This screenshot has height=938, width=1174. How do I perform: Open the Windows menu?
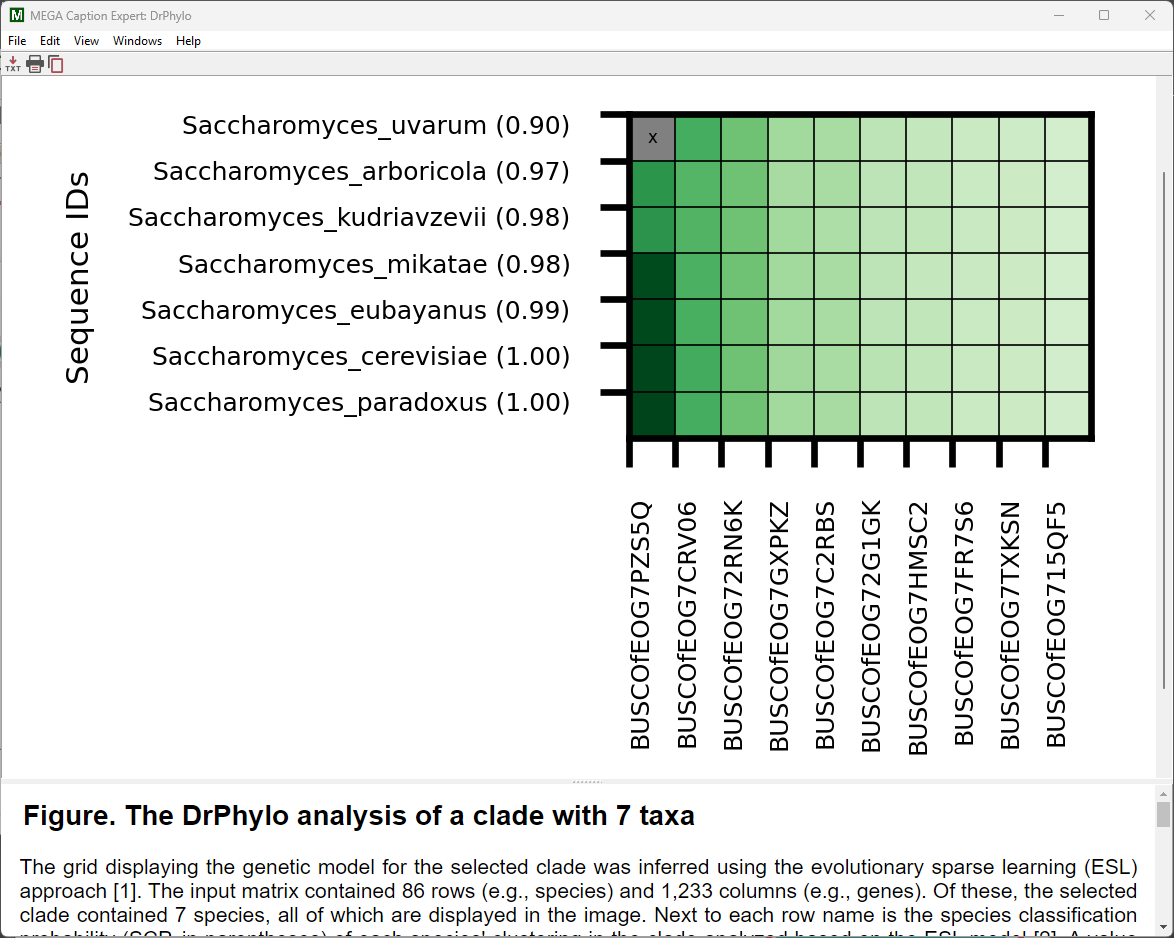click(137, 41)
